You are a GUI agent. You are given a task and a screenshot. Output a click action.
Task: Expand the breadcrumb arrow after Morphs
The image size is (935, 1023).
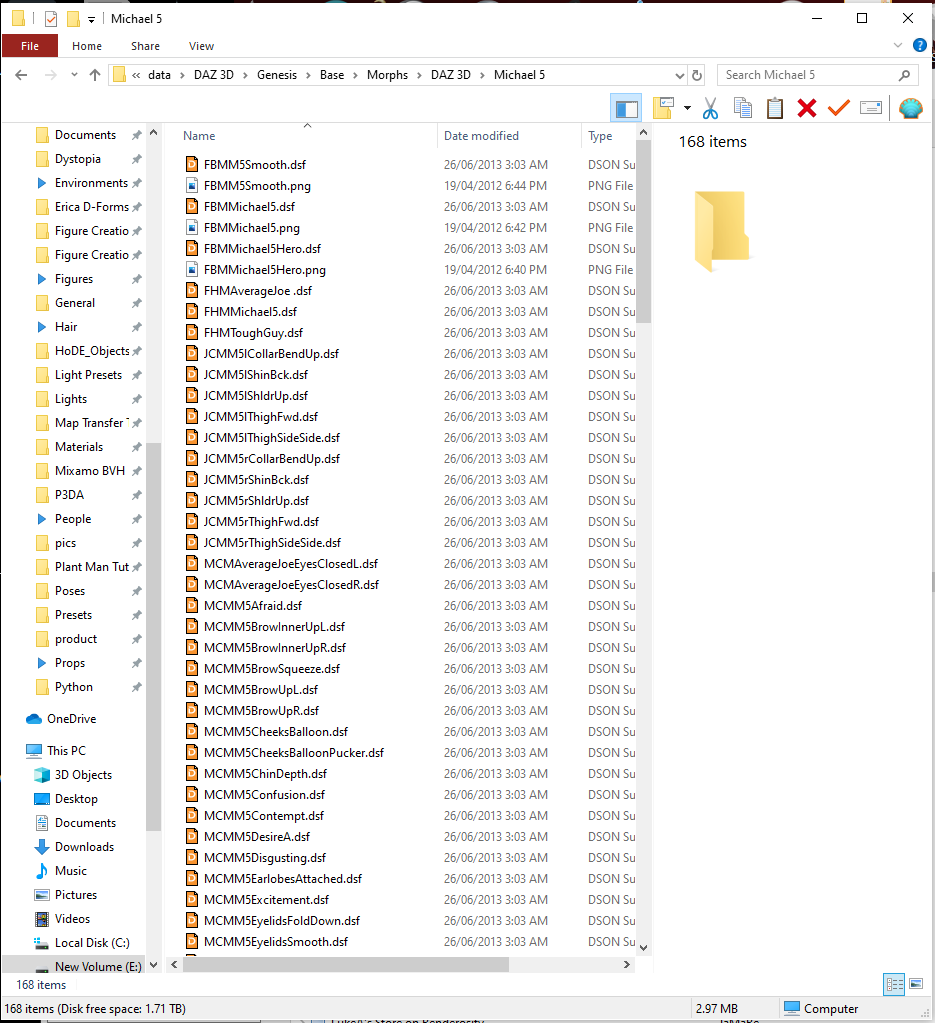[x=420, y=76]
